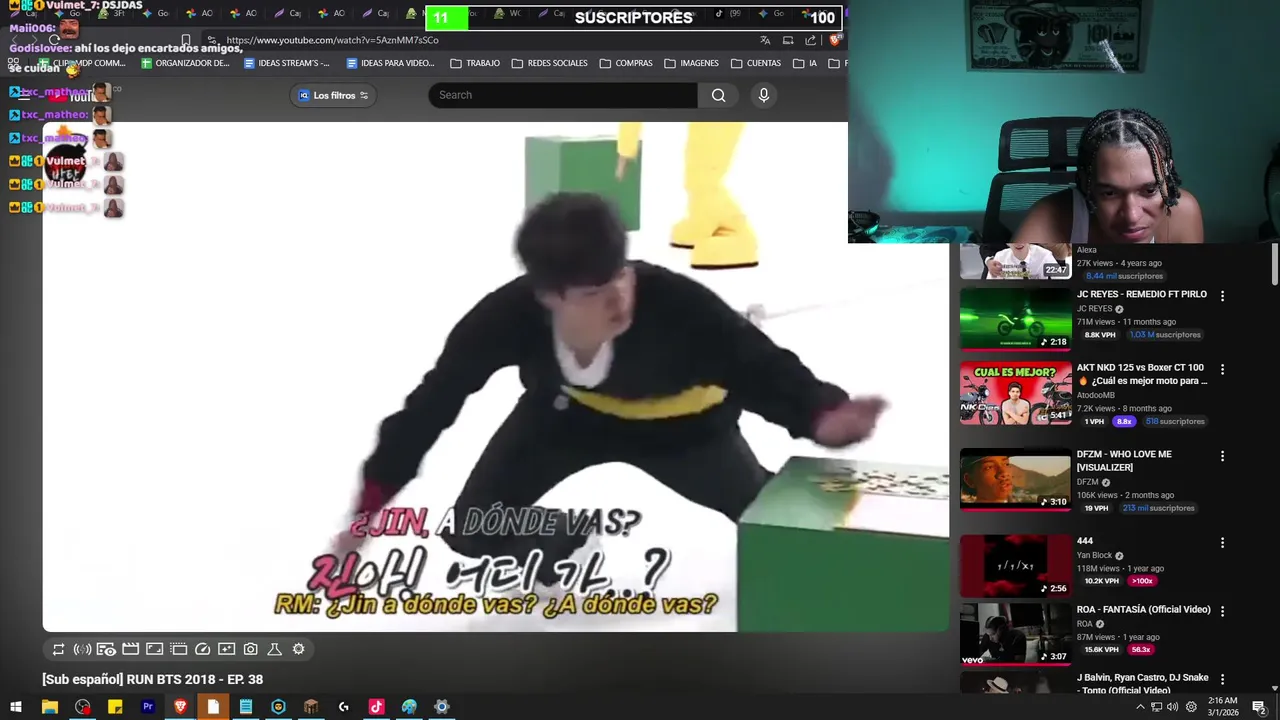This screenshot has width=1280, height=720.
Task: Switch to Brave browser on the taskbar
Action: tap(180, 707)
